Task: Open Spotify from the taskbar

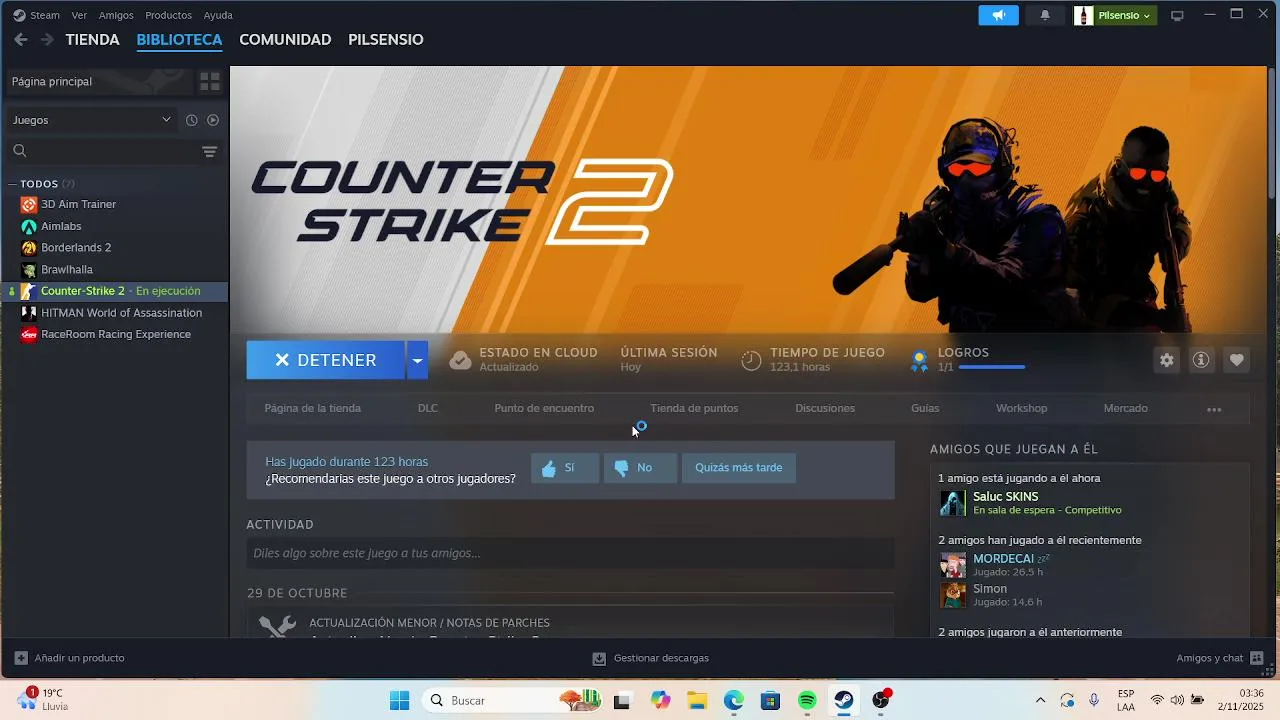Action: (807, 701)
